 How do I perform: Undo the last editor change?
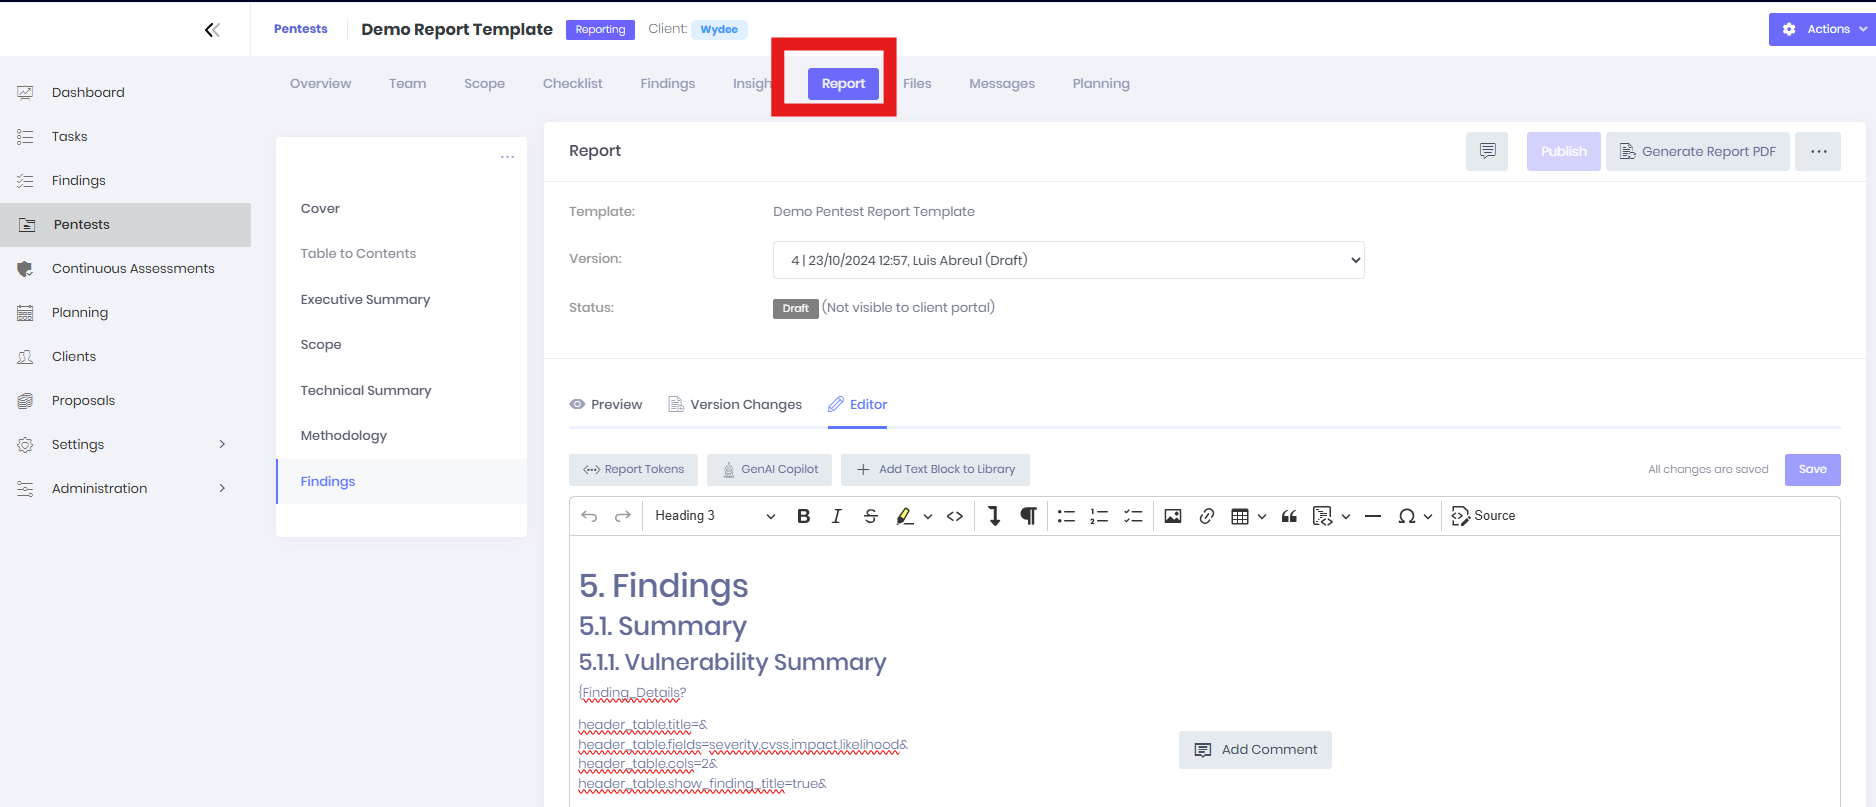click(x=589, y=516)
